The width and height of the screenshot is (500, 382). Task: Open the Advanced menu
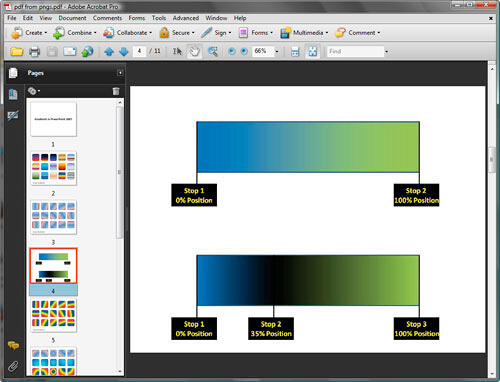(x=186, y=18)
